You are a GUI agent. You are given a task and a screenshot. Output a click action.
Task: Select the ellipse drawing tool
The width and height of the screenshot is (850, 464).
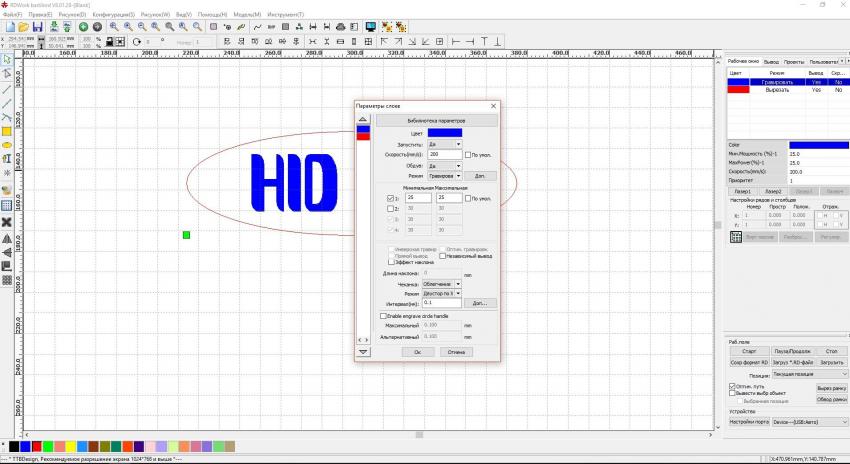(7, 145)
